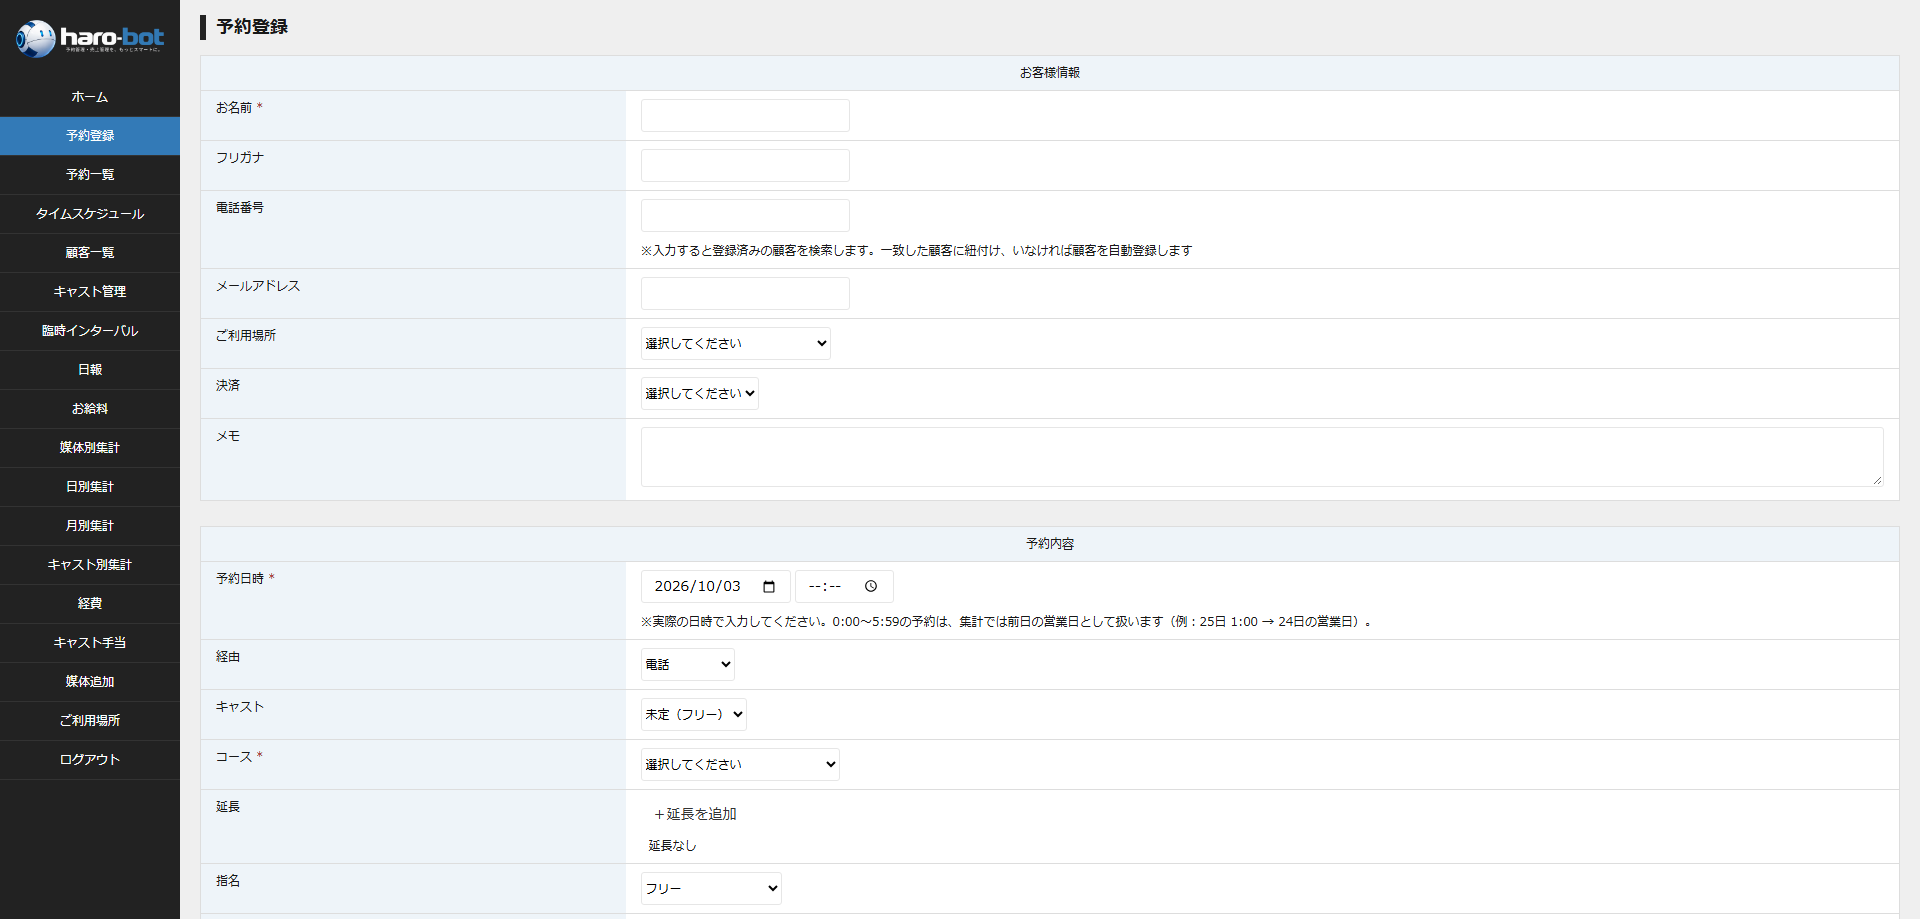The image size is (1920, 919).
Task: Click the haro-bot logo
Action: click(90, 39)
